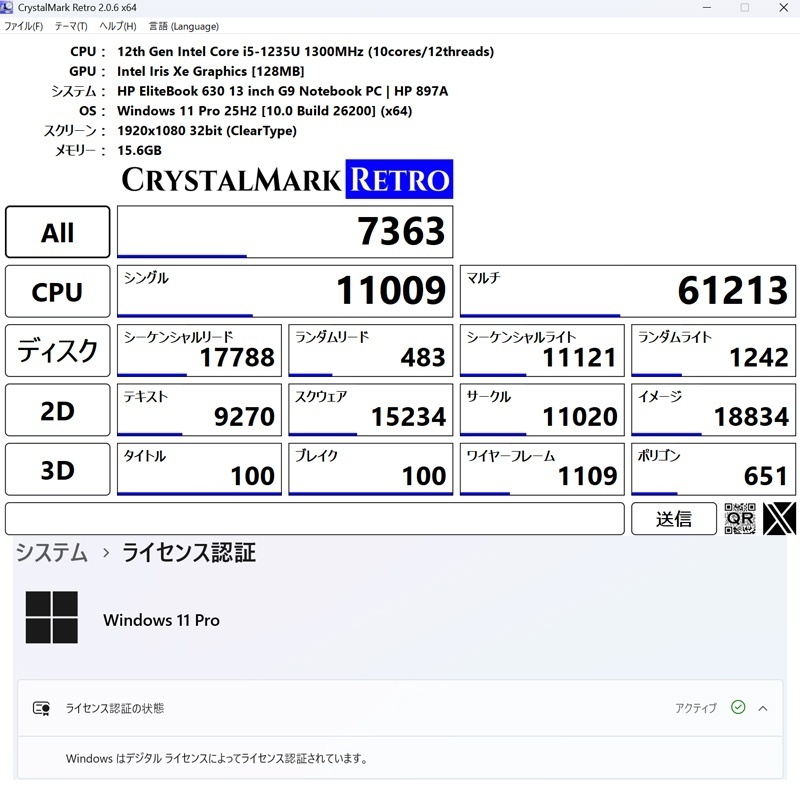The height and width of the screenshot is (800, 800).
Task: Click the CPU info text i5-1235U
Action: coord(306,52)
